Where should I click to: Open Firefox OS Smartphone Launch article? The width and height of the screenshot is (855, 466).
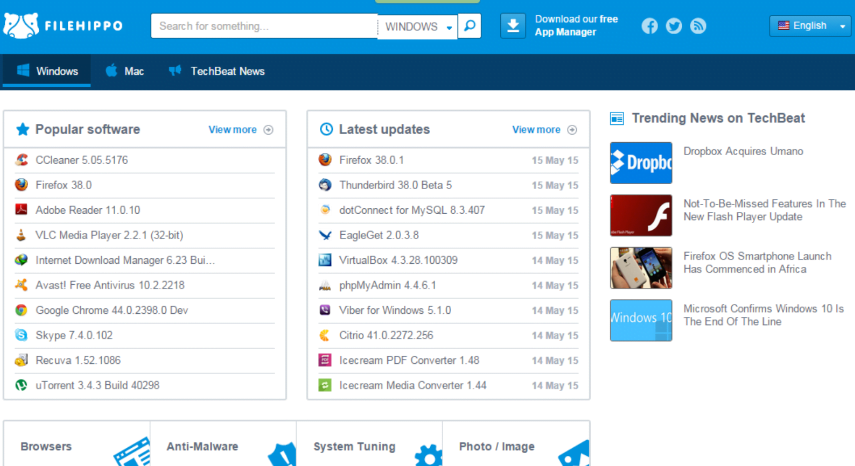757,263
